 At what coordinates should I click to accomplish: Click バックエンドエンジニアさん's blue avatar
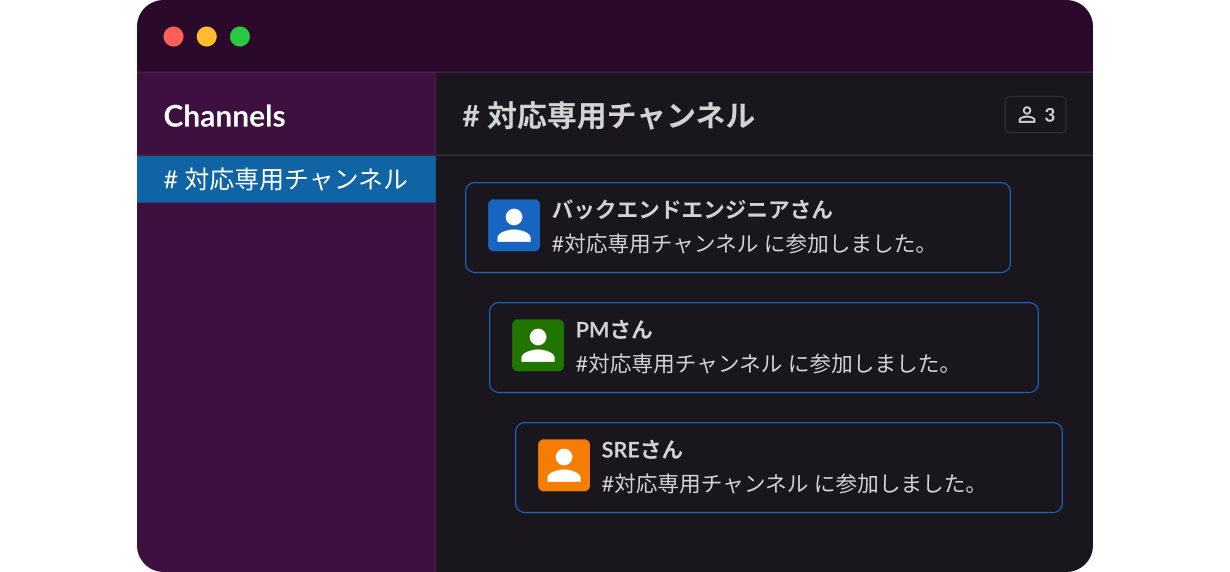coord(514,225)
